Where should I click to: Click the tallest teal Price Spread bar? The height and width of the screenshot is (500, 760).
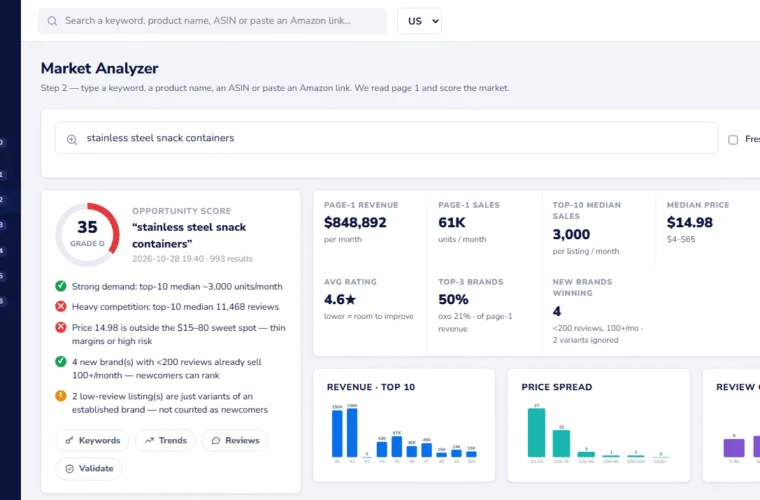(536, 433)
